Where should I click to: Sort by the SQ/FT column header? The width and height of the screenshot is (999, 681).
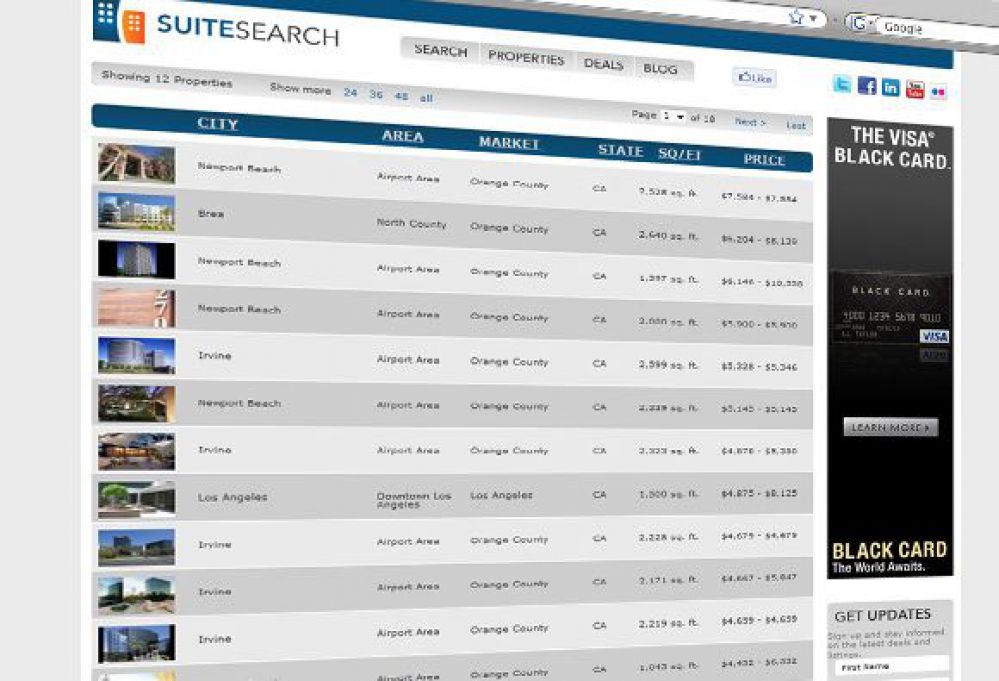(x=679, y=154)
